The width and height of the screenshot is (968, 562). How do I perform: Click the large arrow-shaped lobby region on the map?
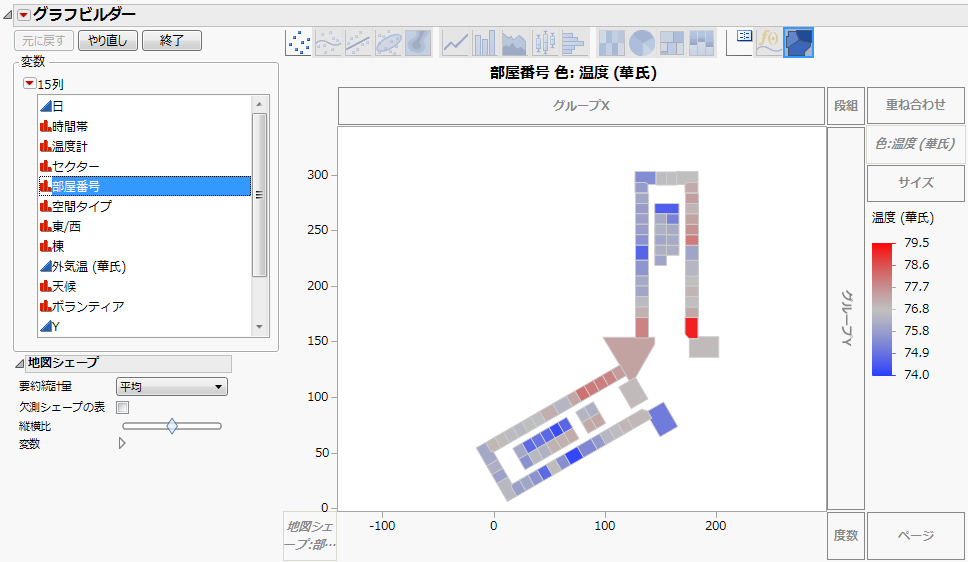pyautogui.click(x=629, y=356)
